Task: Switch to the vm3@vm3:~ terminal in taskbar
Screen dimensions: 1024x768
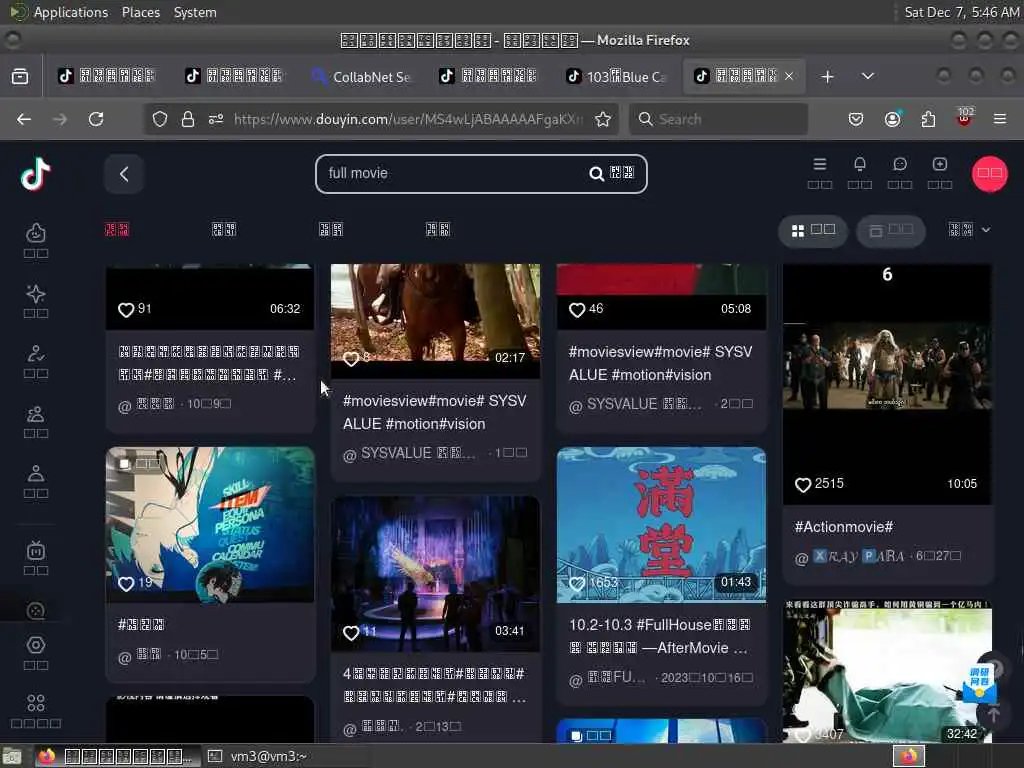Action: tap(258, 756)
